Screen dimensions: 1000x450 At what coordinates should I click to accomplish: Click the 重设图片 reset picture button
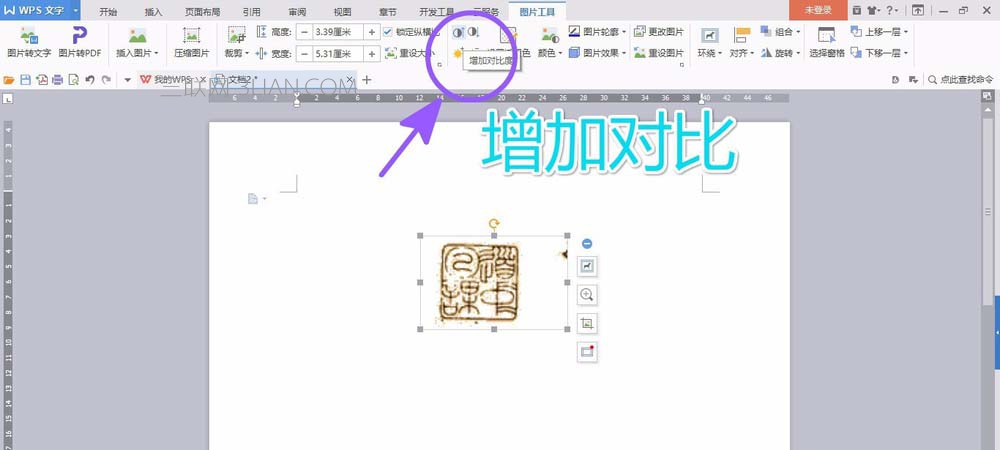click(x=659, y=54)
